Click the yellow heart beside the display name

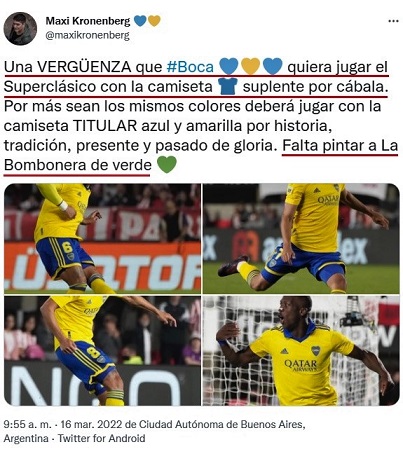154,21
